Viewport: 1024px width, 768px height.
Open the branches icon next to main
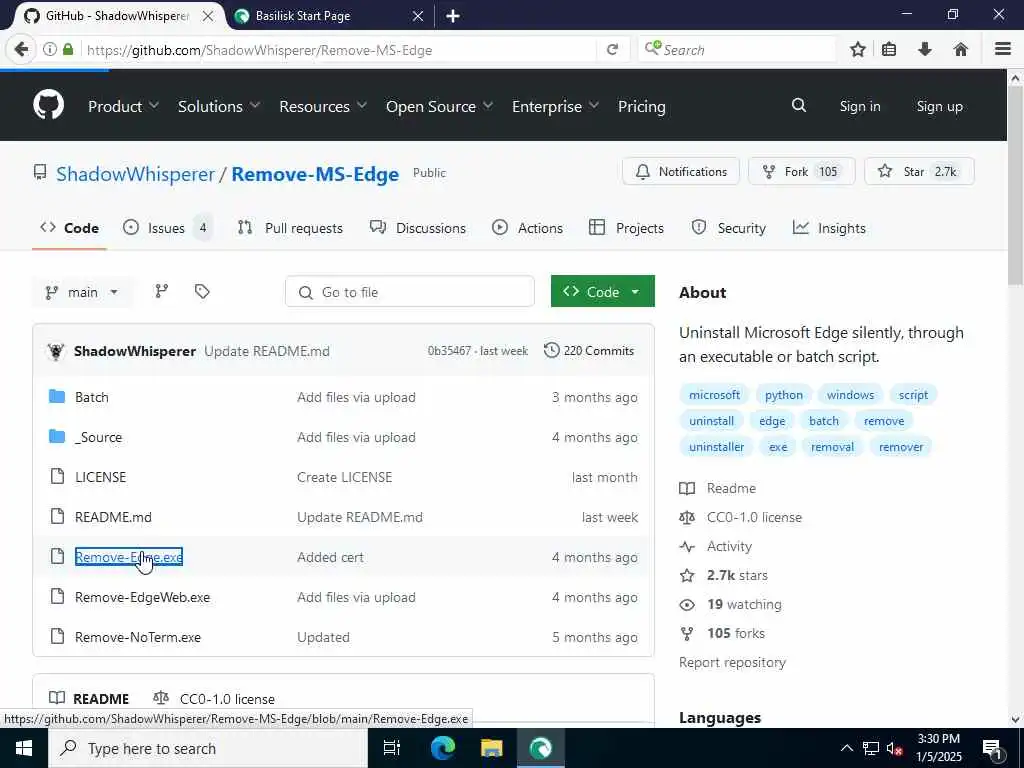[161, 291]
